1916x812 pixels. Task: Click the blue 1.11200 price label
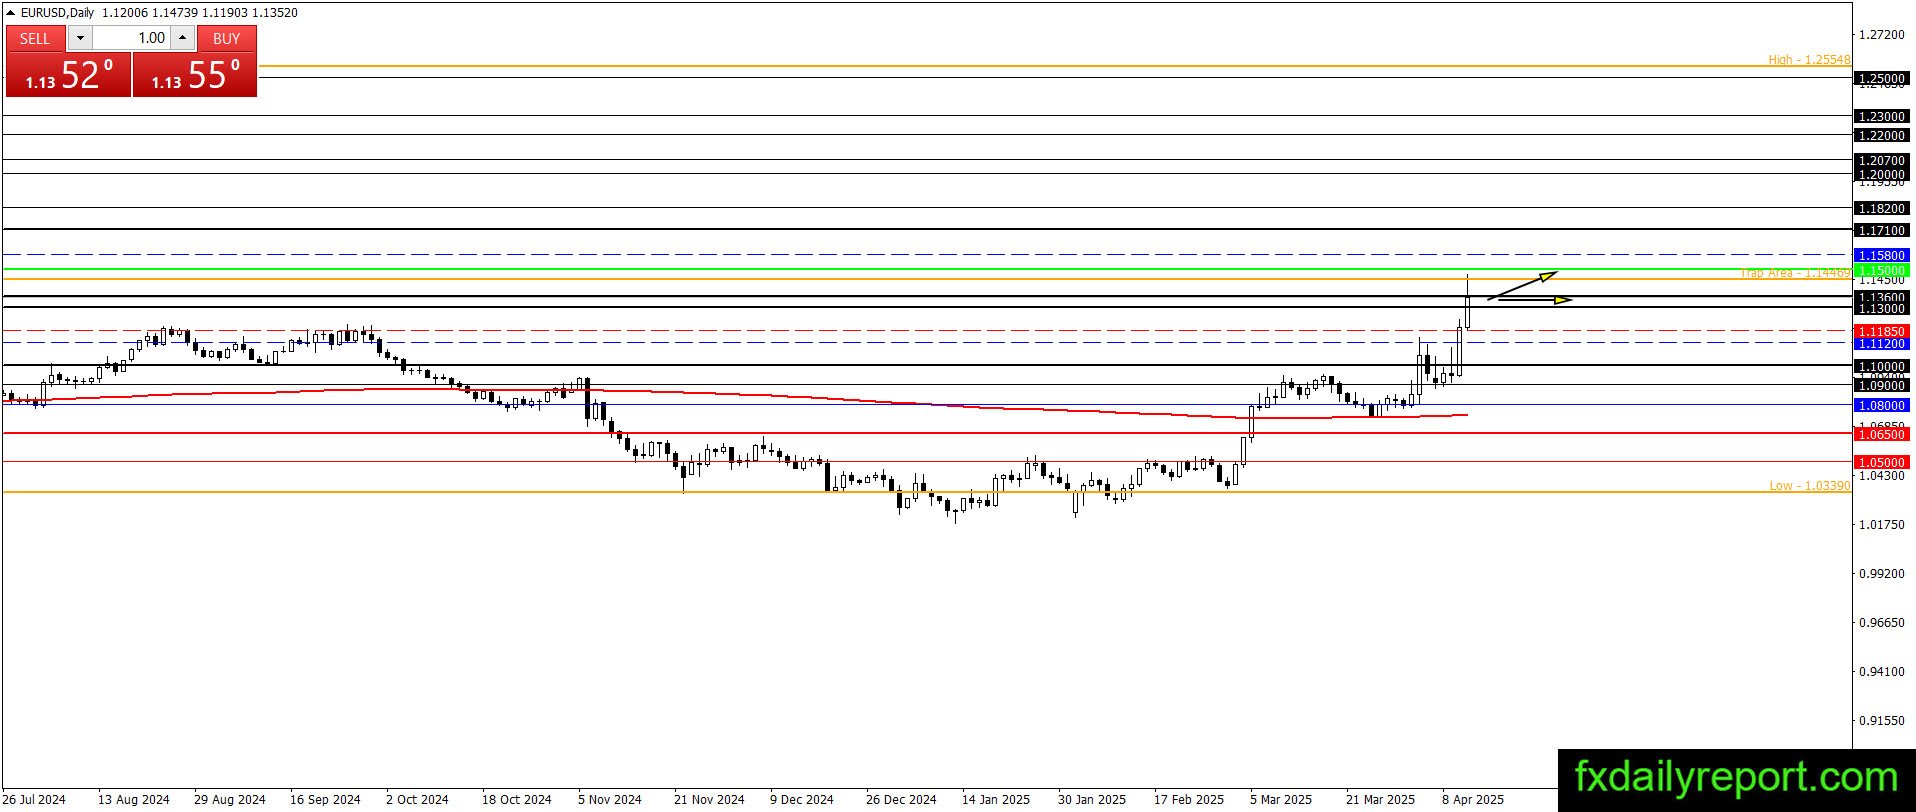[x=1881, y=343]
